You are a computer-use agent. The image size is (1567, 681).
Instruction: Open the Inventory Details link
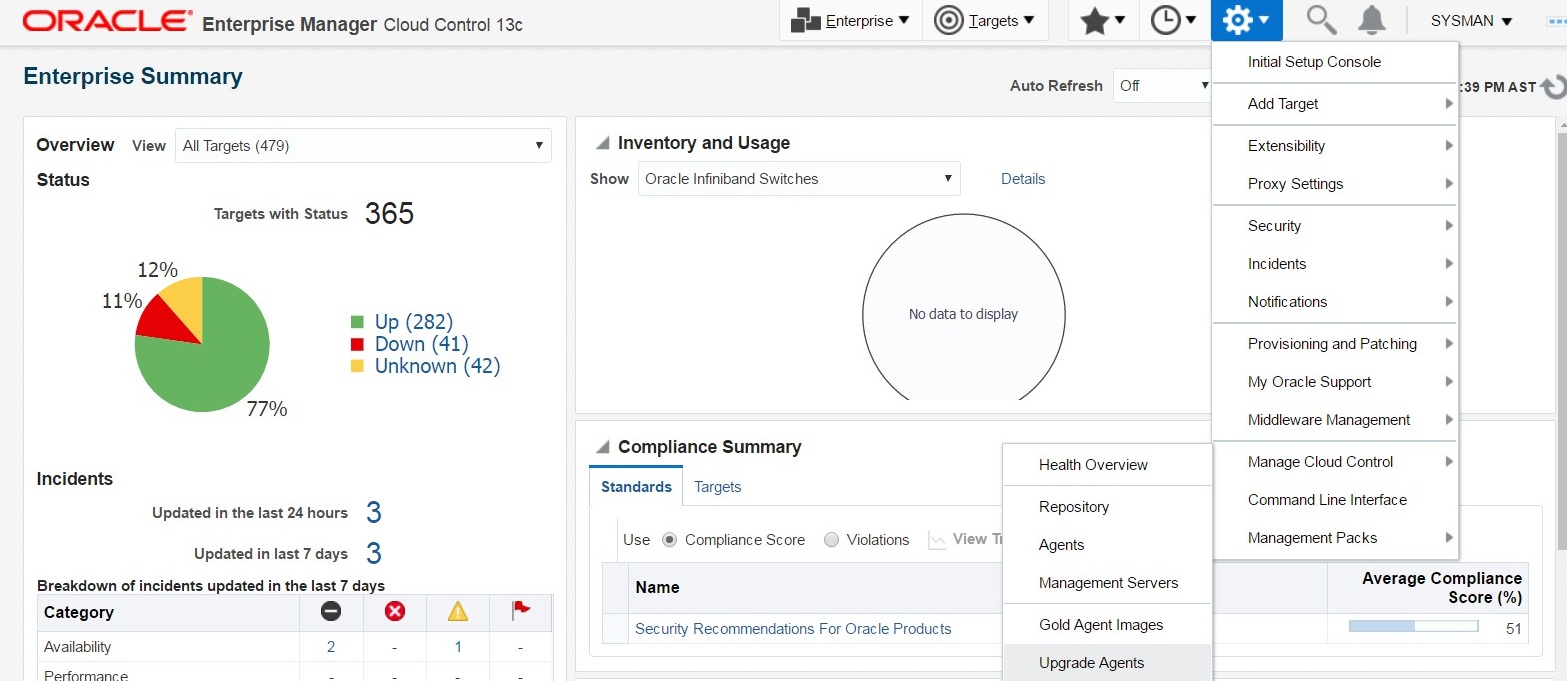[1023, 179]
